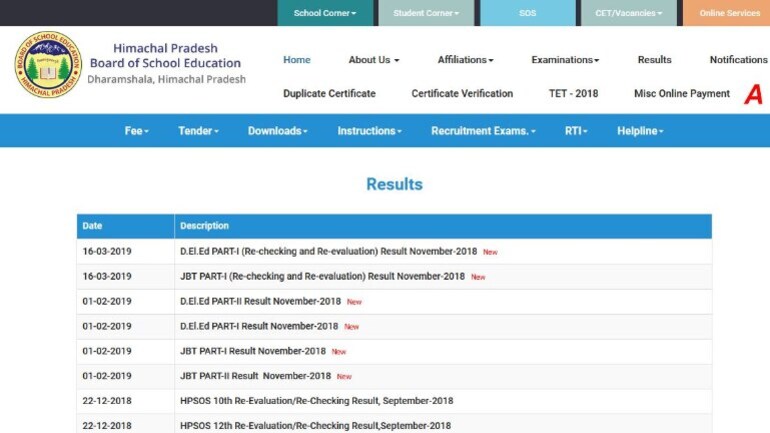
Task: Click the SOS button
Action: click(x=527, y=13)
